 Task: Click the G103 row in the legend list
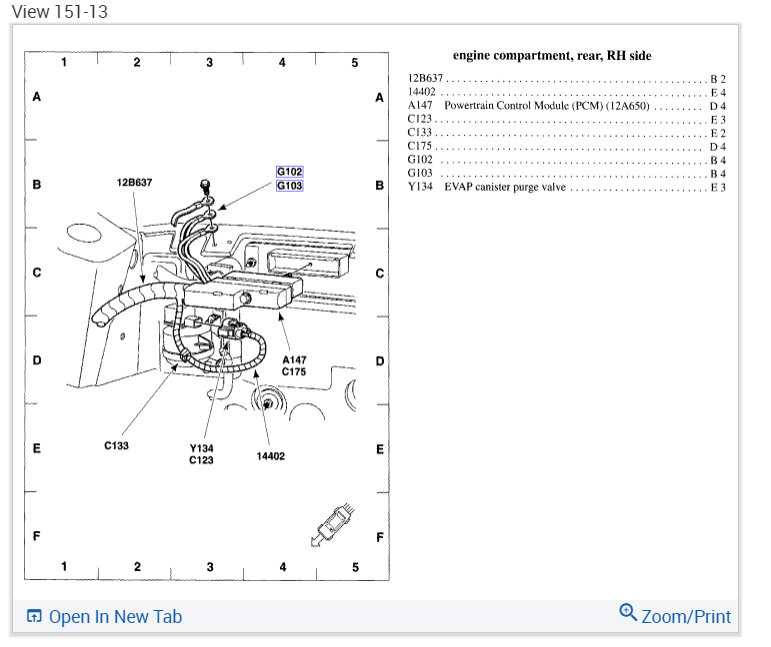[566, 173]
